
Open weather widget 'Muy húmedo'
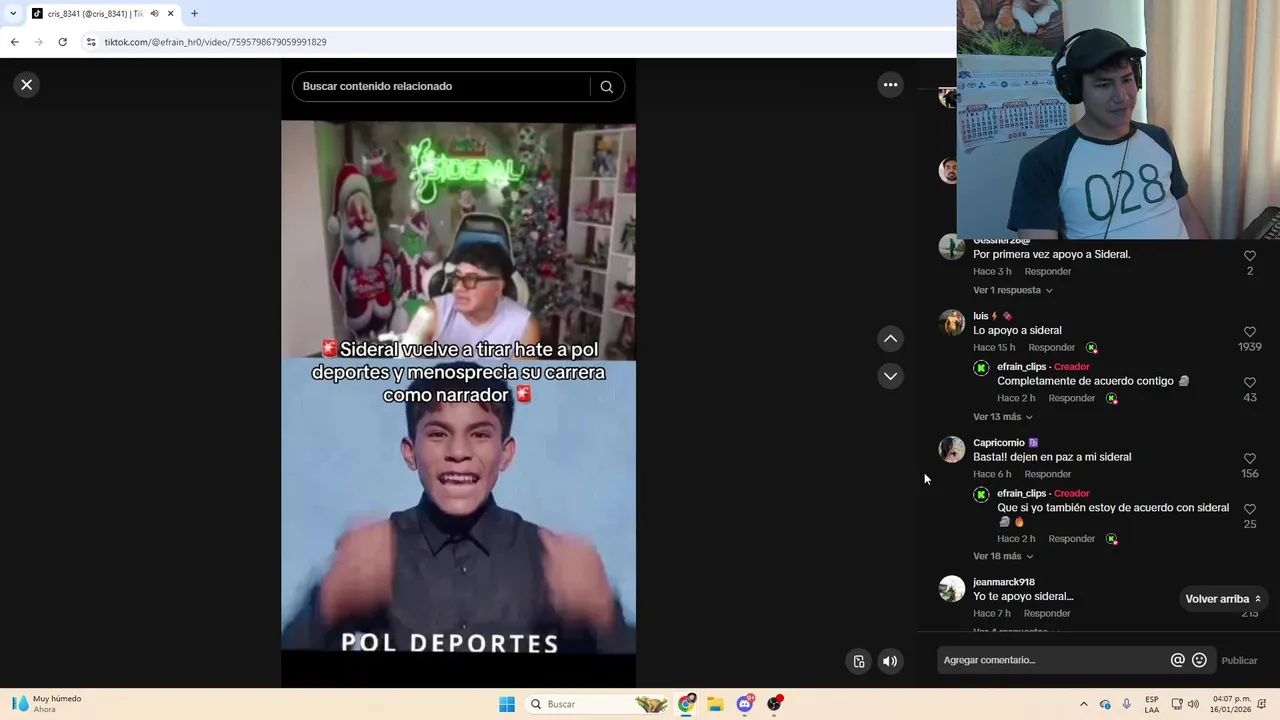click(46, 704)
